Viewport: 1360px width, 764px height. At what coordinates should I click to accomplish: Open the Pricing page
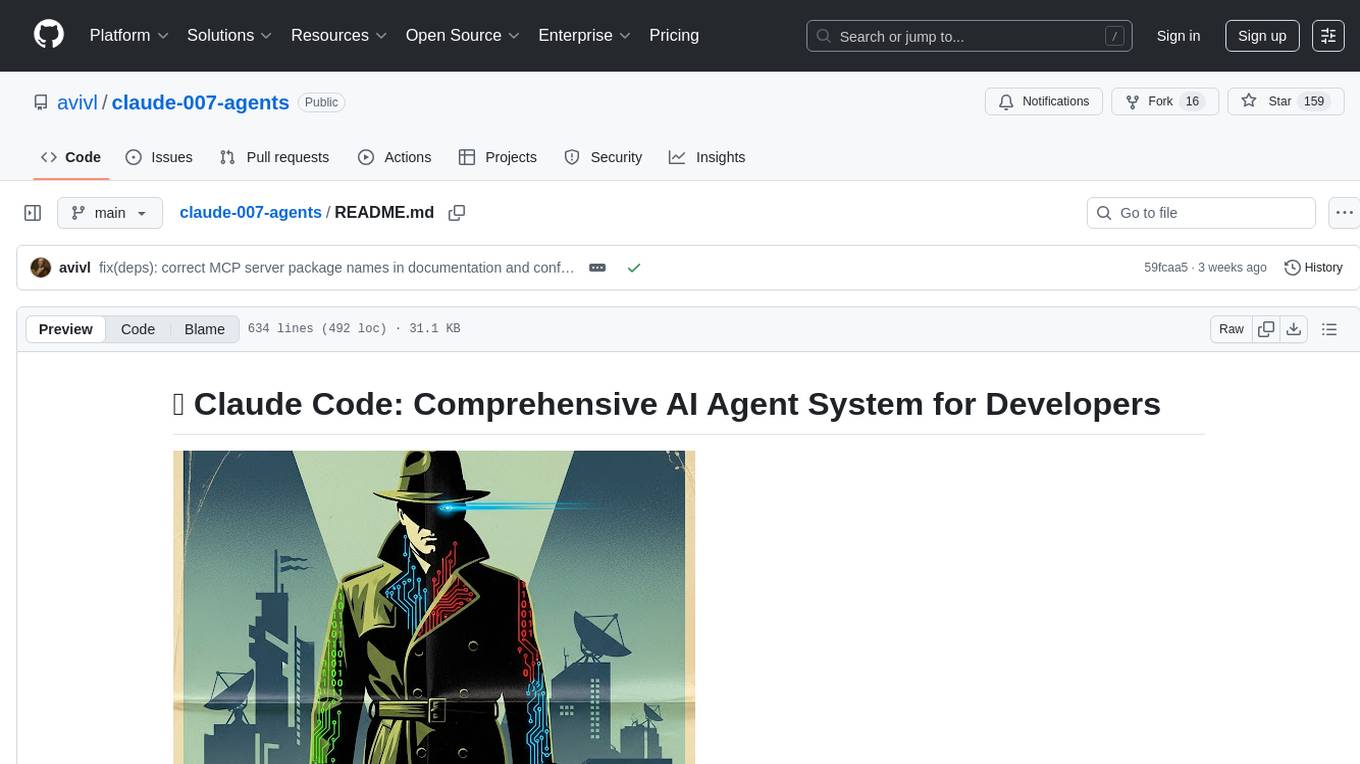pyautogui.click(x=674, y=35)
